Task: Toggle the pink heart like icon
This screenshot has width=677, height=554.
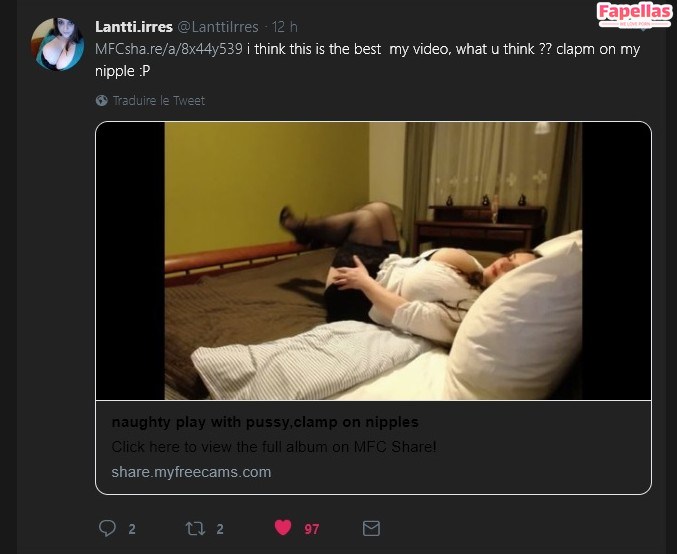Action: pos(283,527)
